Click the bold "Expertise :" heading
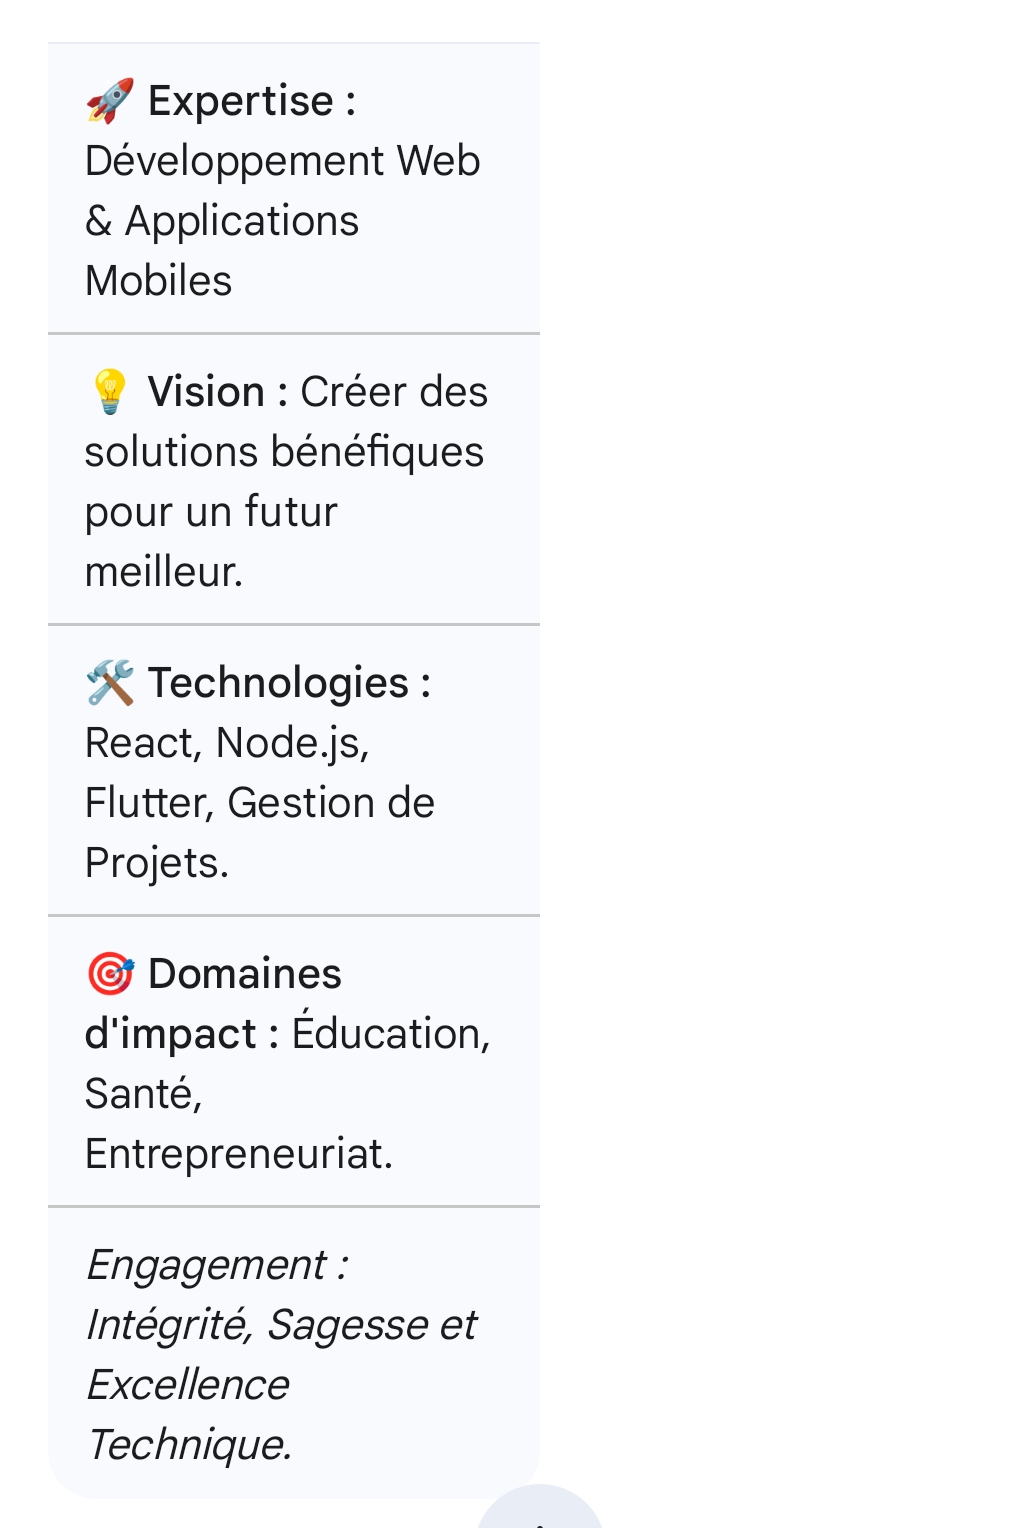 pos(252,101)
